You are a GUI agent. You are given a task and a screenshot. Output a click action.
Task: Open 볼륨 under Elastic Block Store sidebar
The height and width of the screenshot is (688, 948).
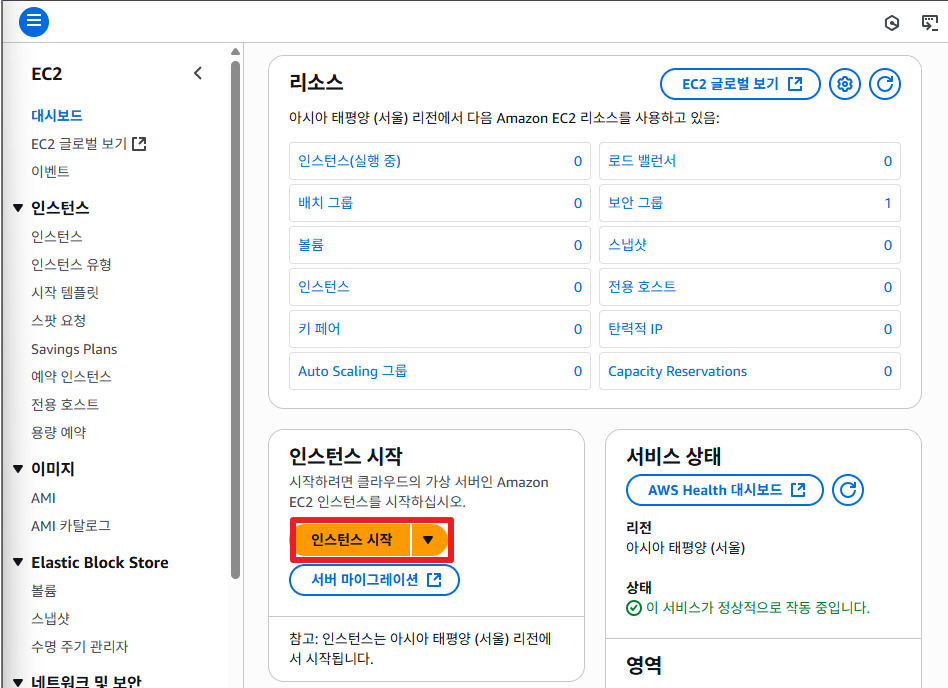point(44,591)
